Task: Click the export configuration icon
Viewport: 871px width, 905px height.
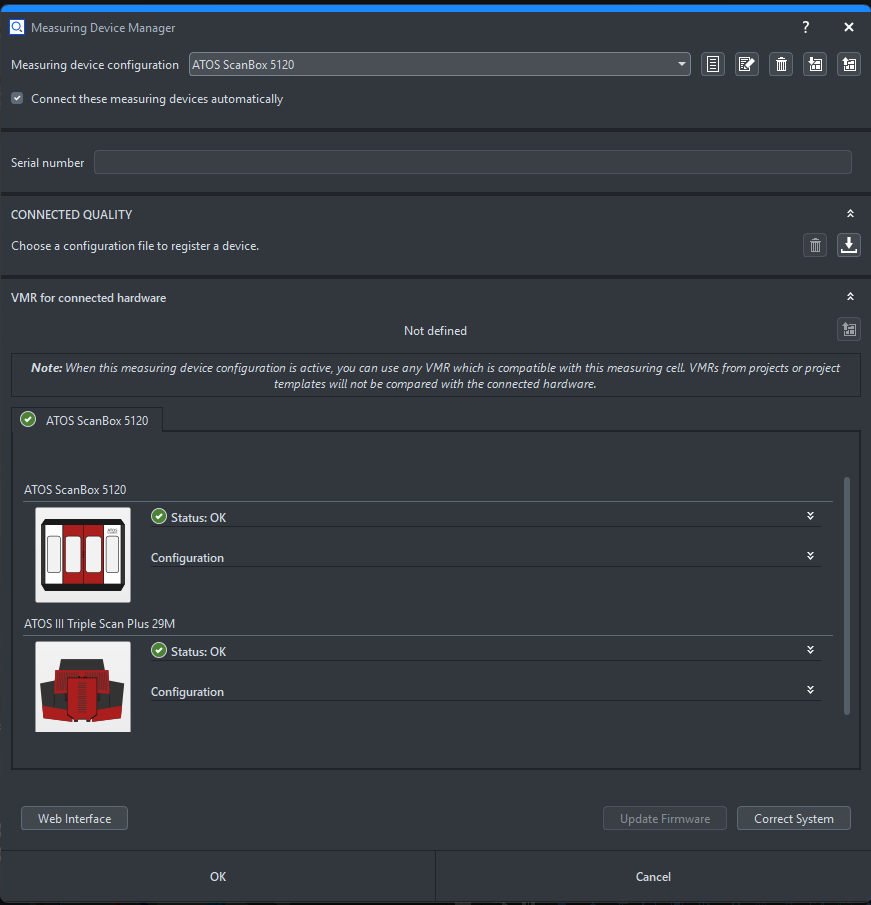Action: 849,64
